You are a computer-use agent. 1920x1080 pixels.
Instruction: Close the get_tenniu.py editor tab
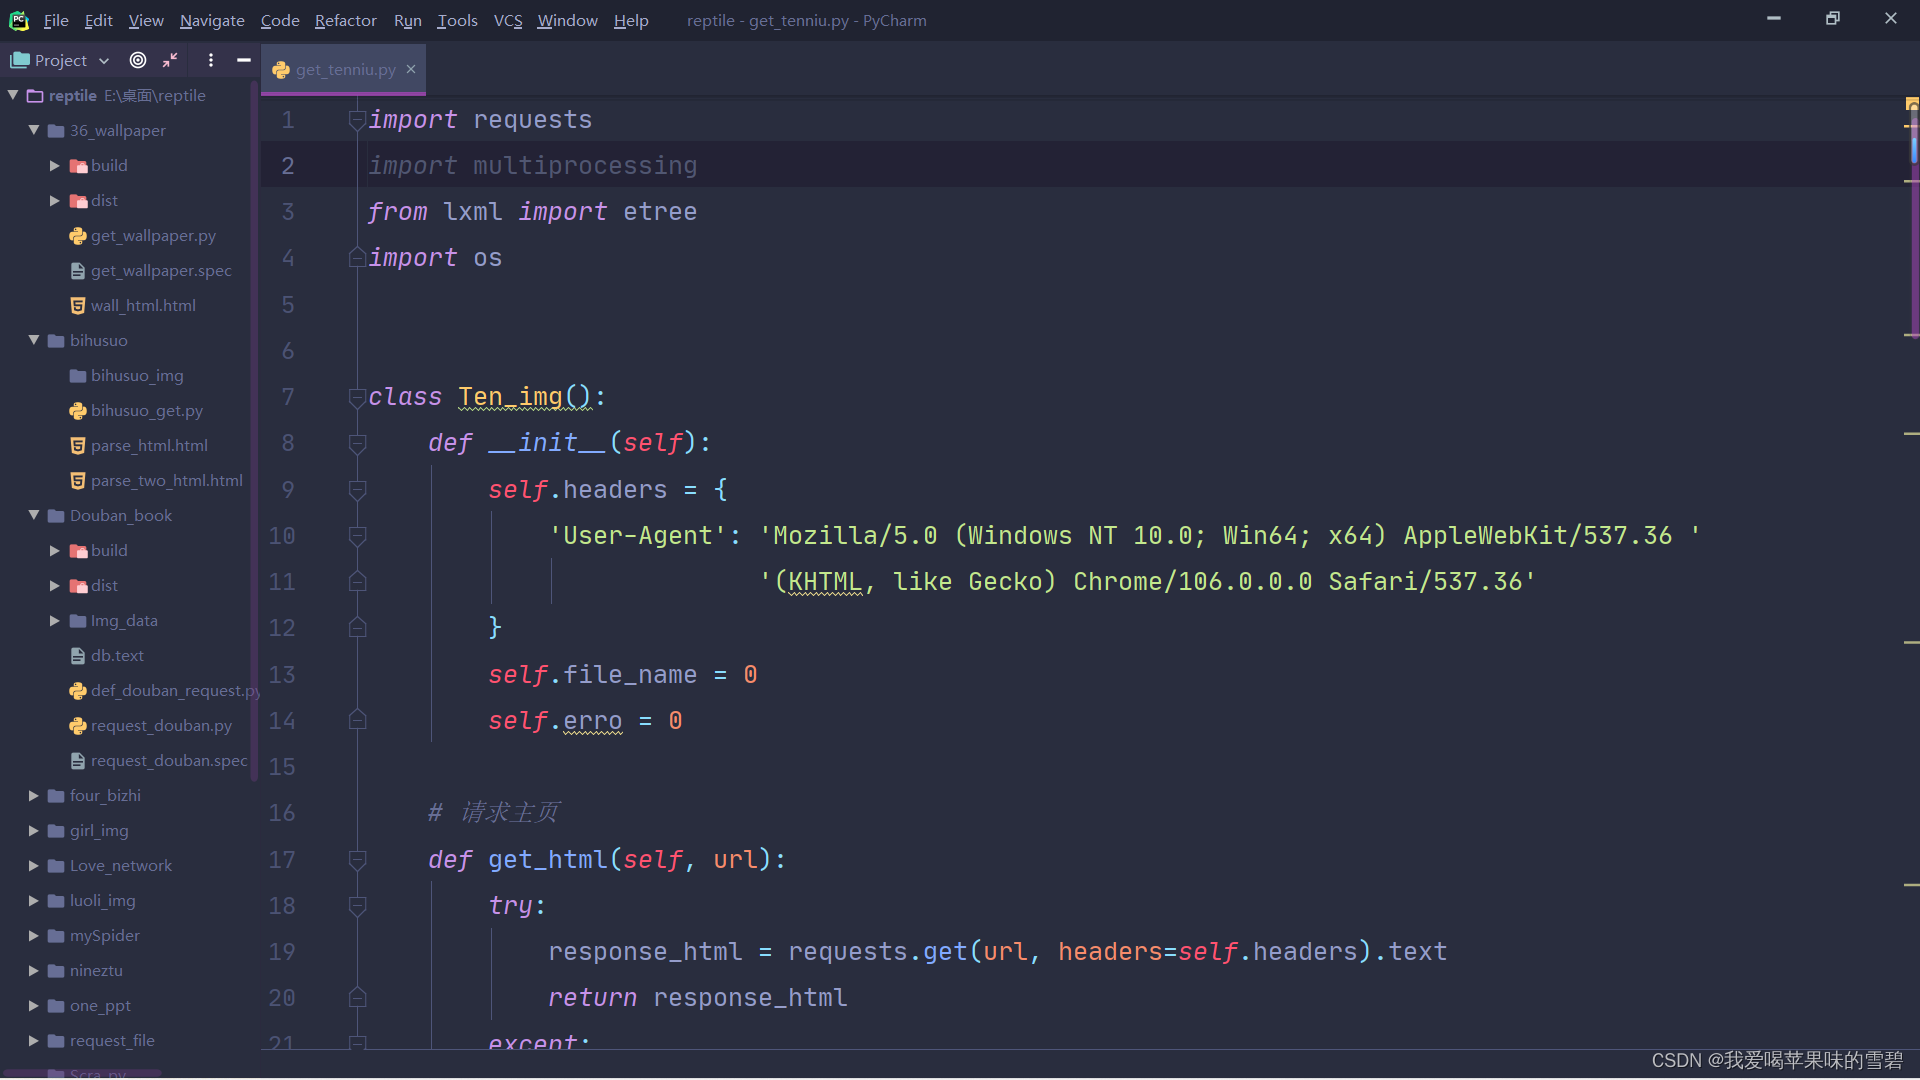[411, 69]
